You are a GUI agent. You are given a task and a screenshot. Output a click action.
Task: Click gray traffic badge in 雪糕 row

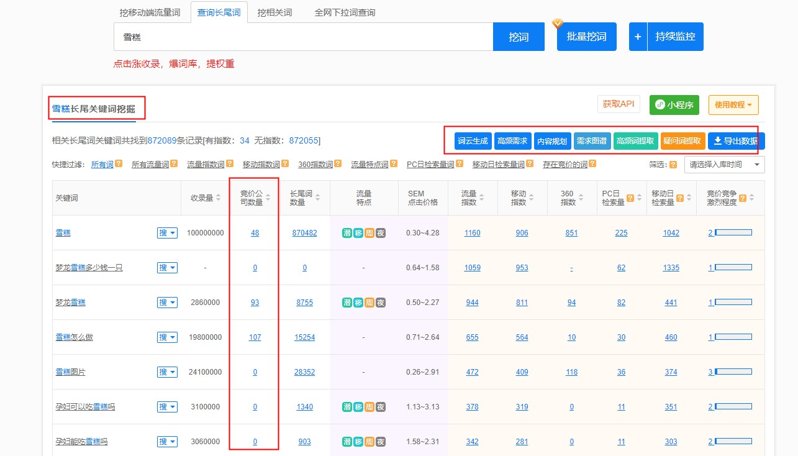point(381,233)
